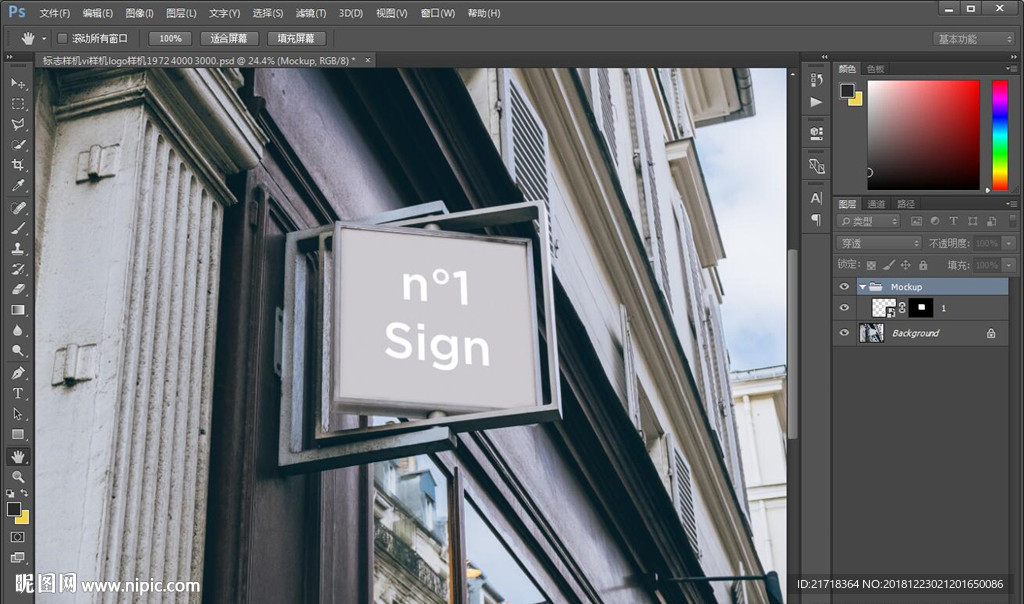1024x604 pixels.
Task: Open Hand tool preset picker arrow
Action: point(44,39)
